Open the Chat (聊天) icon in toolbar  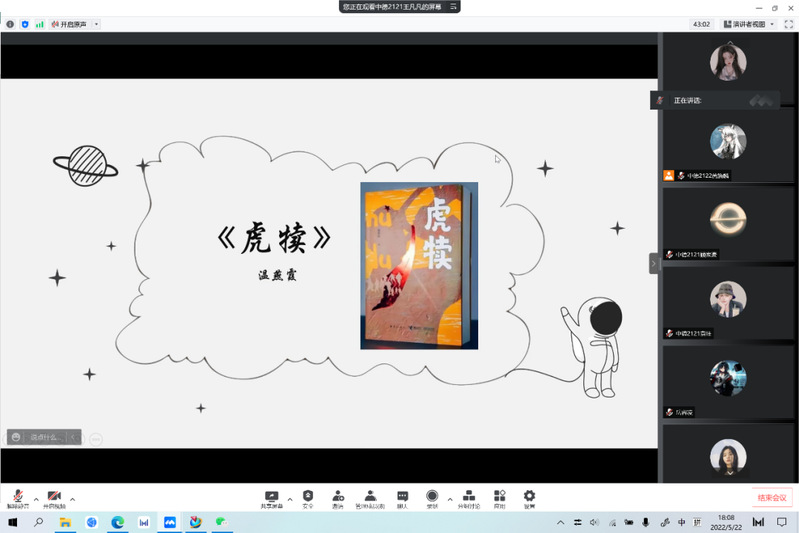(402, 497)
